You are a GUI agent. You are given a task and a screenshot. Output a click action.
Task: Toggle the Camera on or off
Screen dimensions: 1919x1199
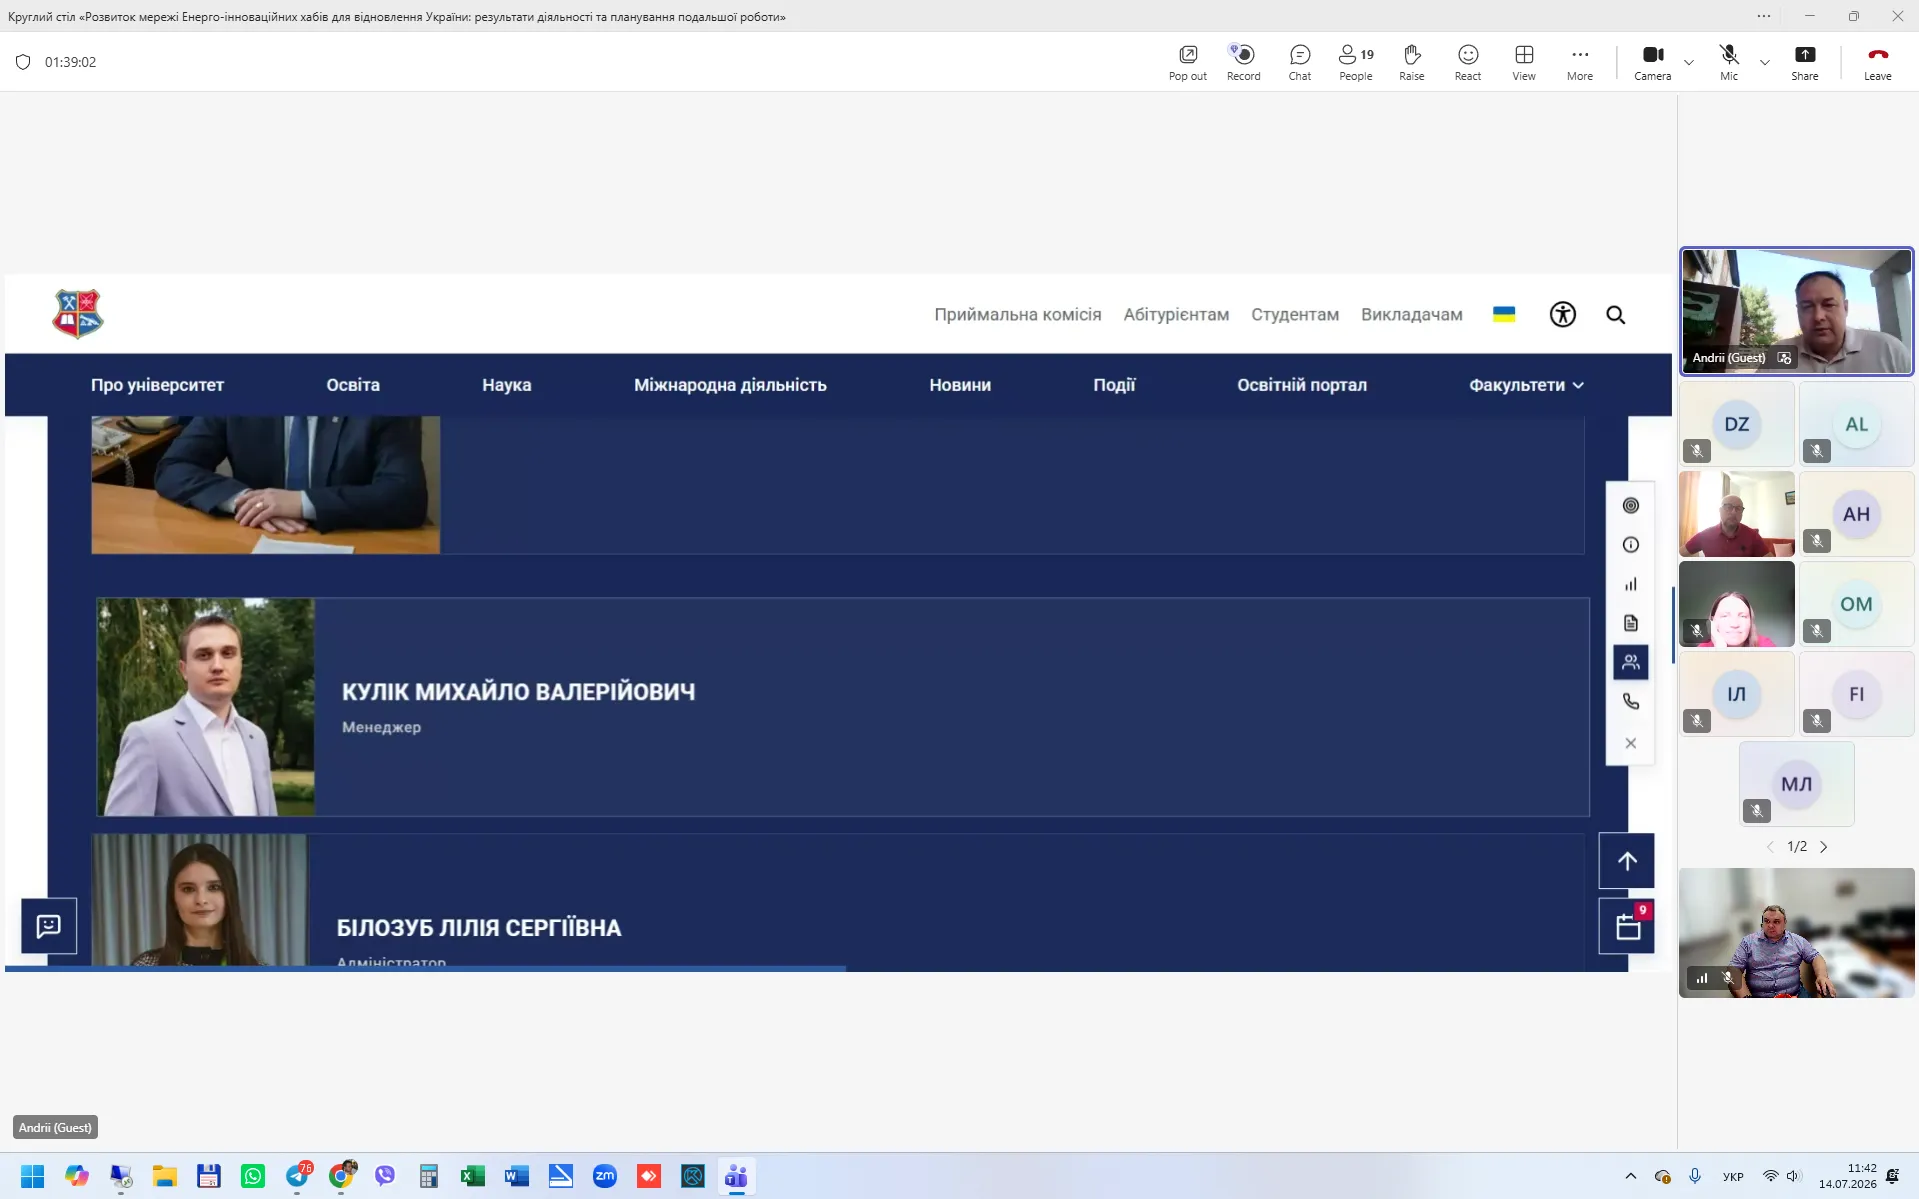[1652, 62]
